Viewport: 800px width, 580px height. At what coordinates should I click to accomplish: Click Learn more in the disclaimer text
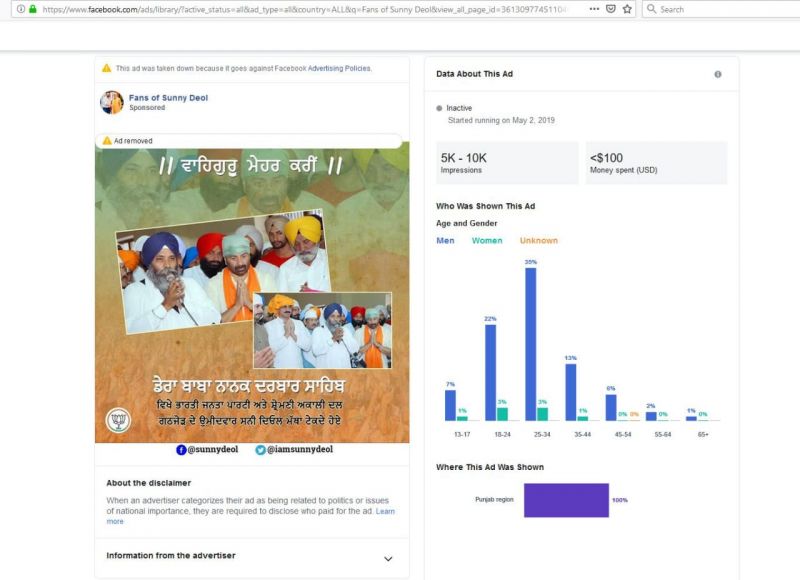[x=115, y=521]
